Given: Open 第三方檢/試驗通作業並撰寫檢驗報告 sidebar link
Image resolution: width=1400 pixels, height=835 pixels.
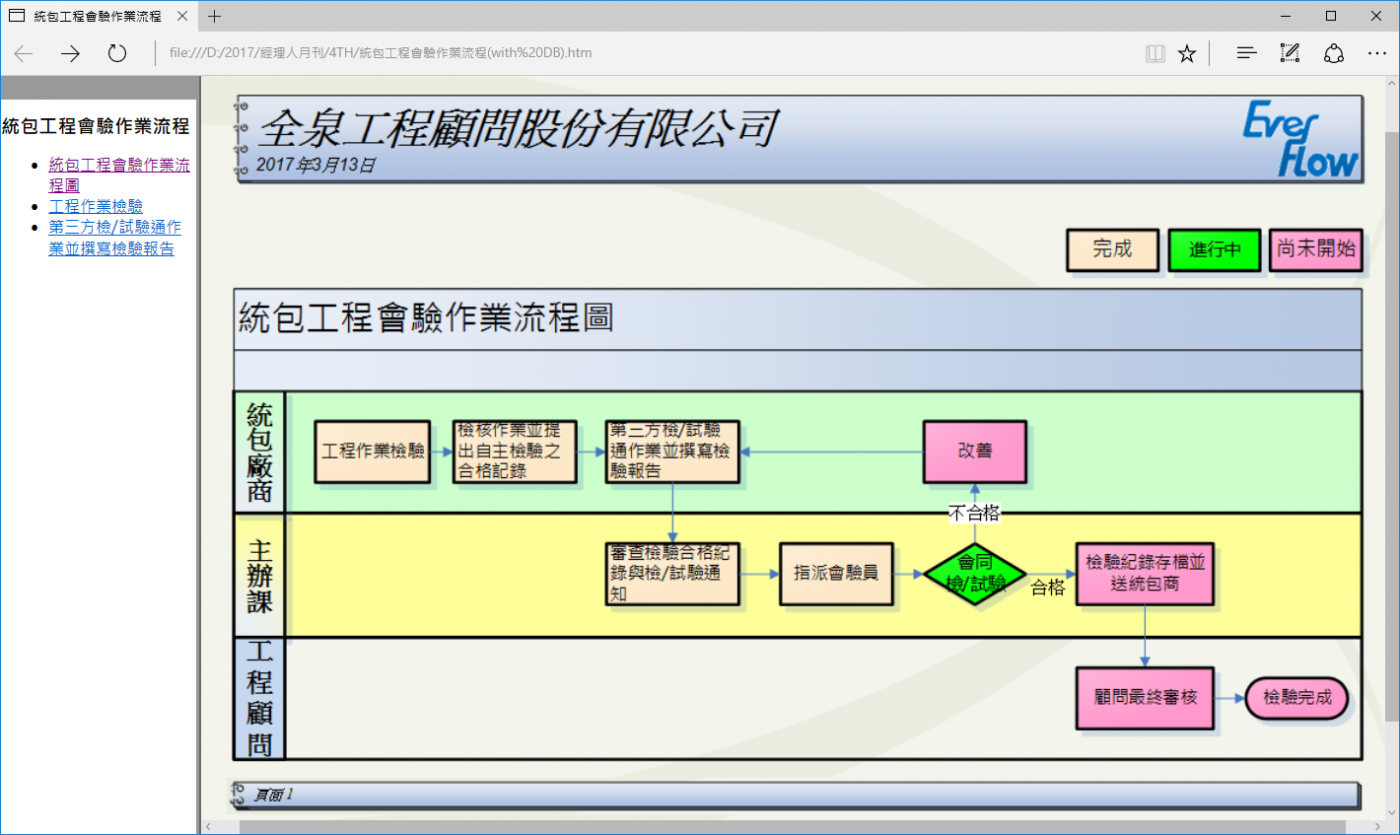Looking at the screenshot, I should tap(115, 238).
